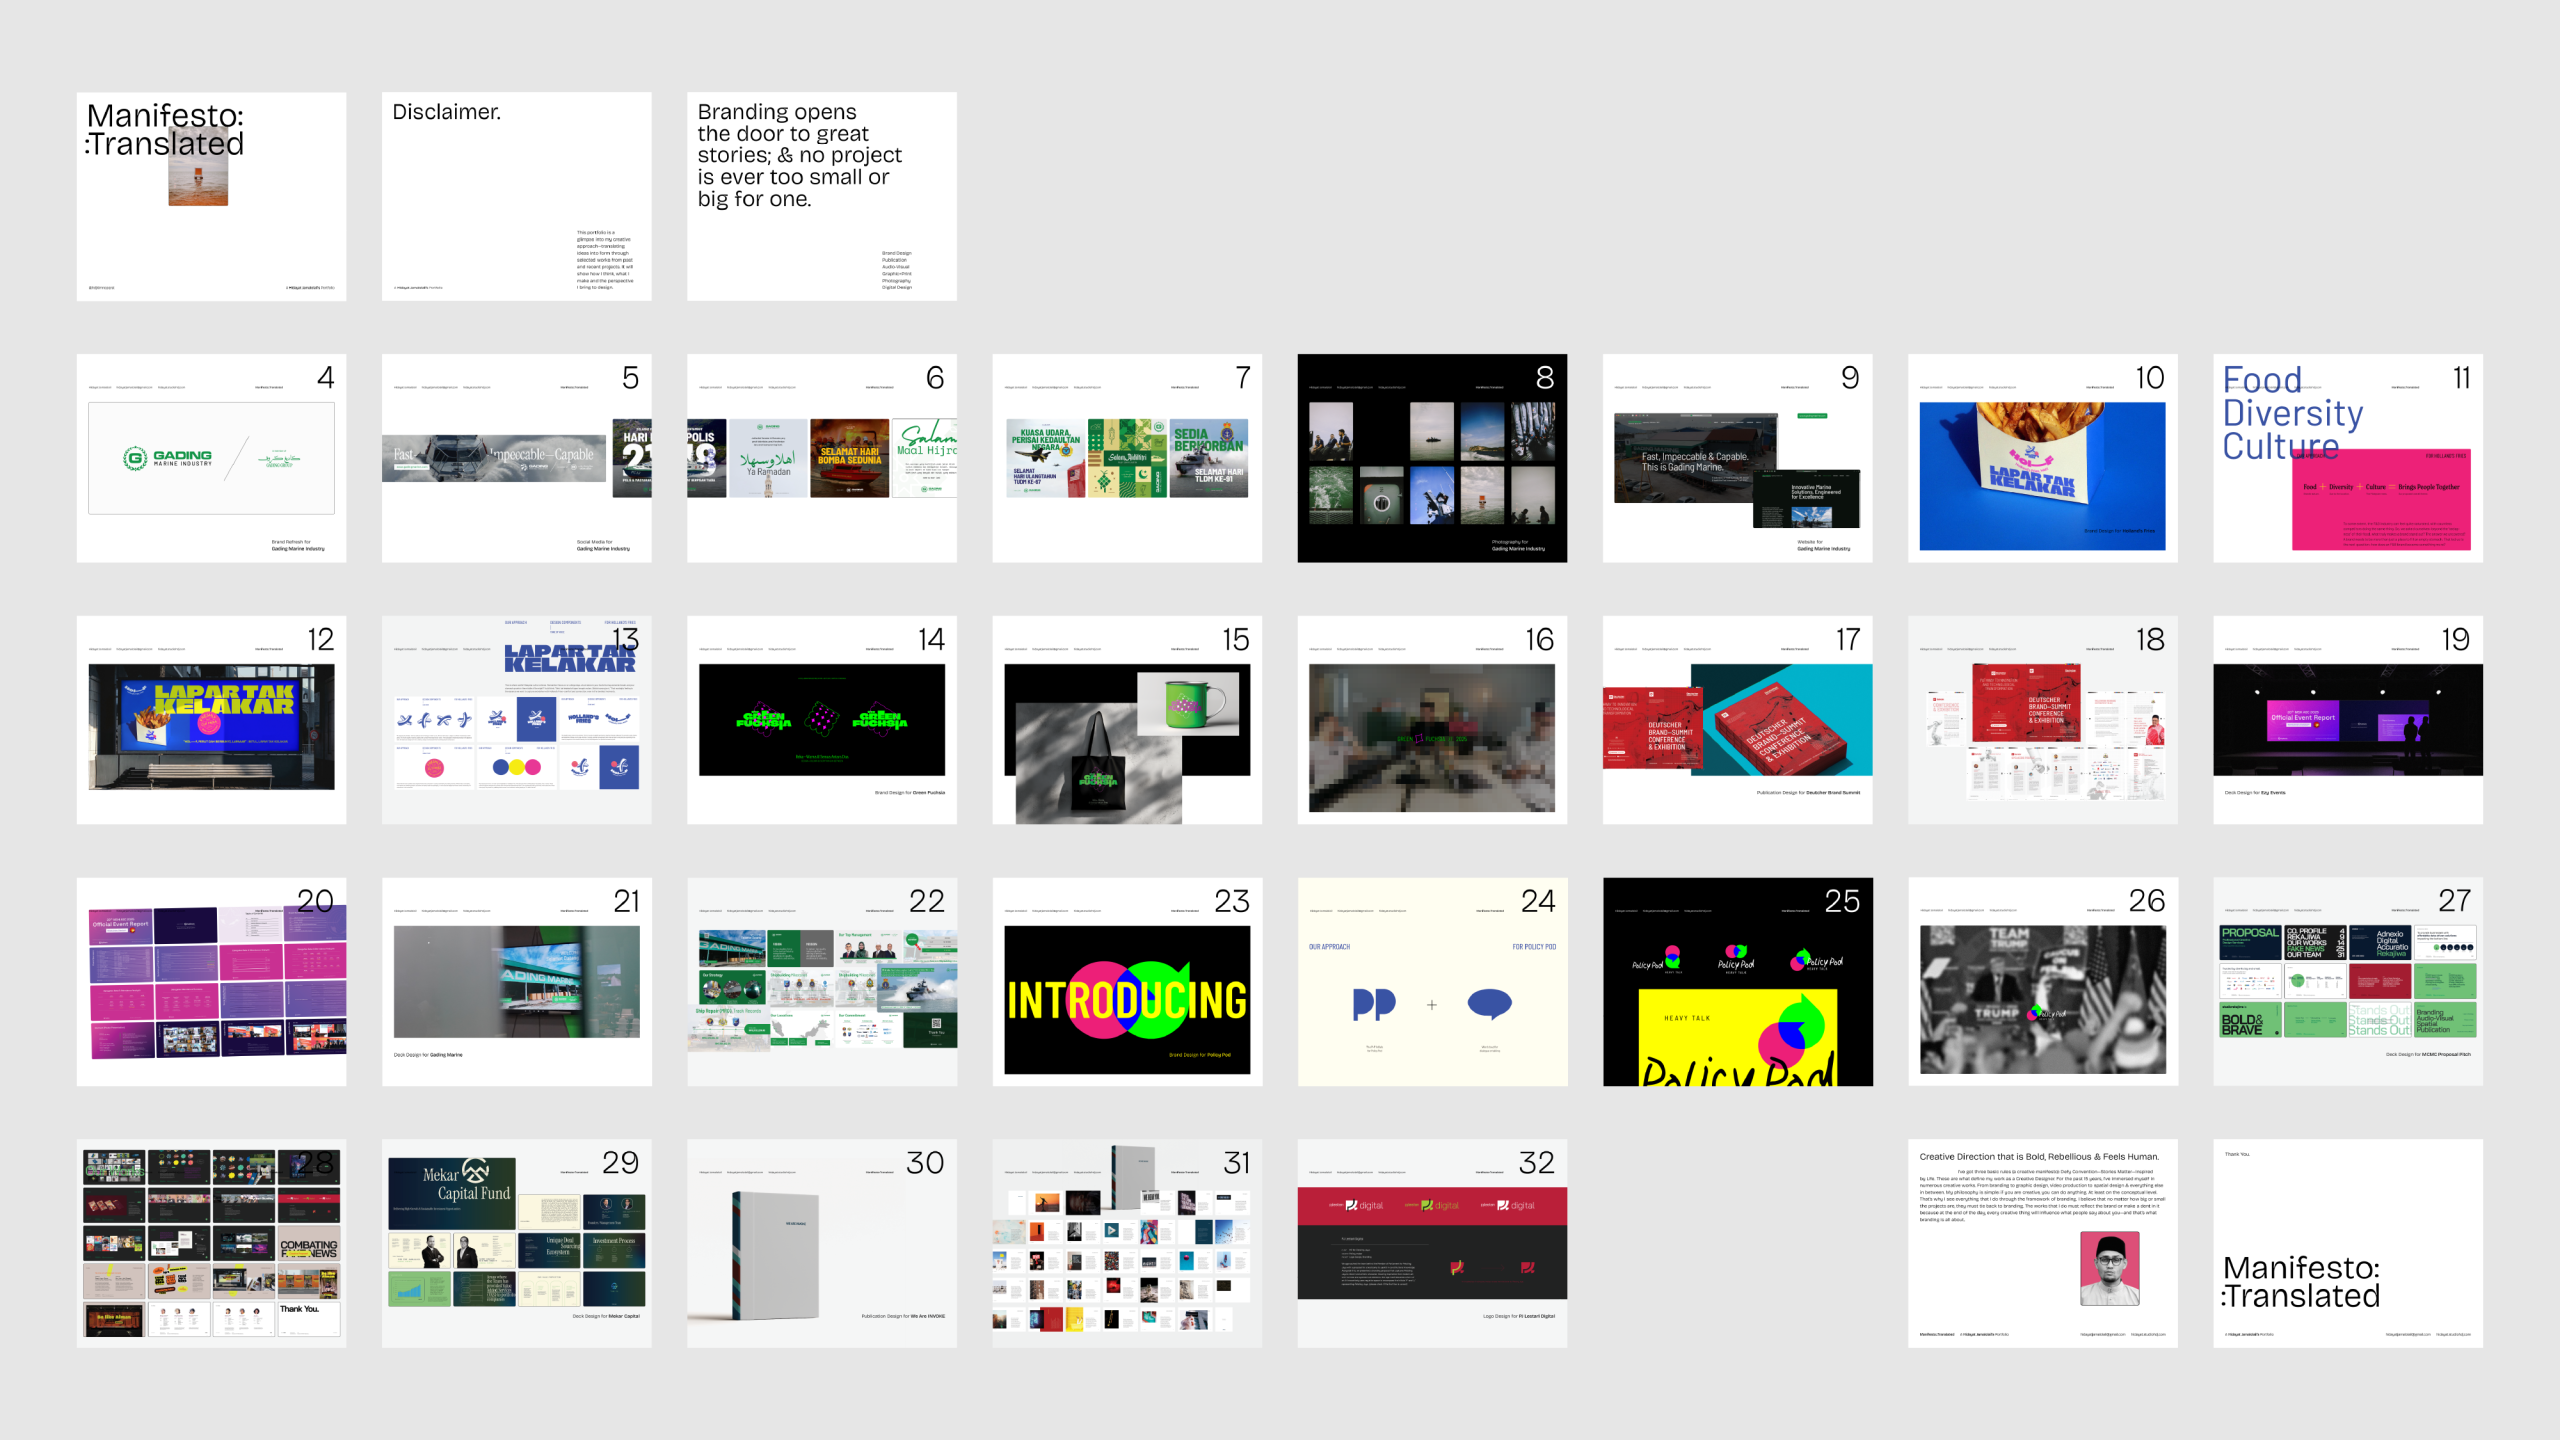
Task: Open slide 20 purple pink deck grid
Action: pos(211,982)
